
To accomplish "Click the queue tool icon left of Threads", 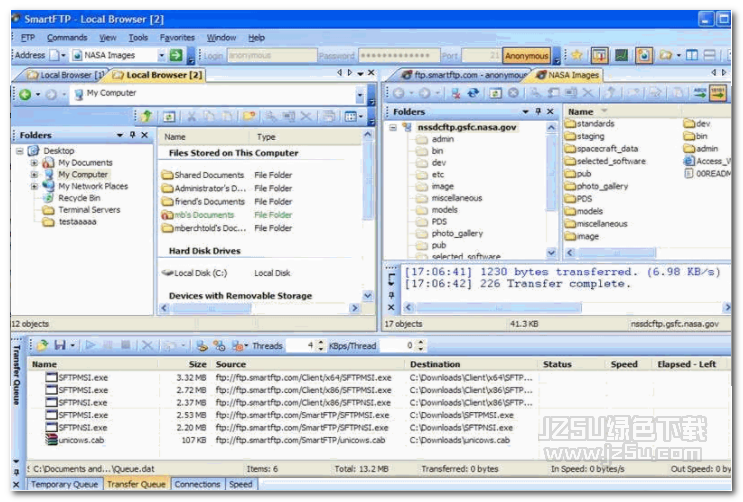I will [x=237, y=346].
